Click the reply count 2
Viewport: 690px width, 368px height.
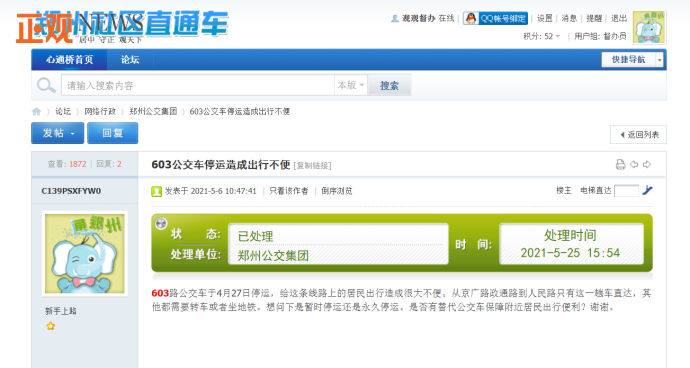[119, 164]
